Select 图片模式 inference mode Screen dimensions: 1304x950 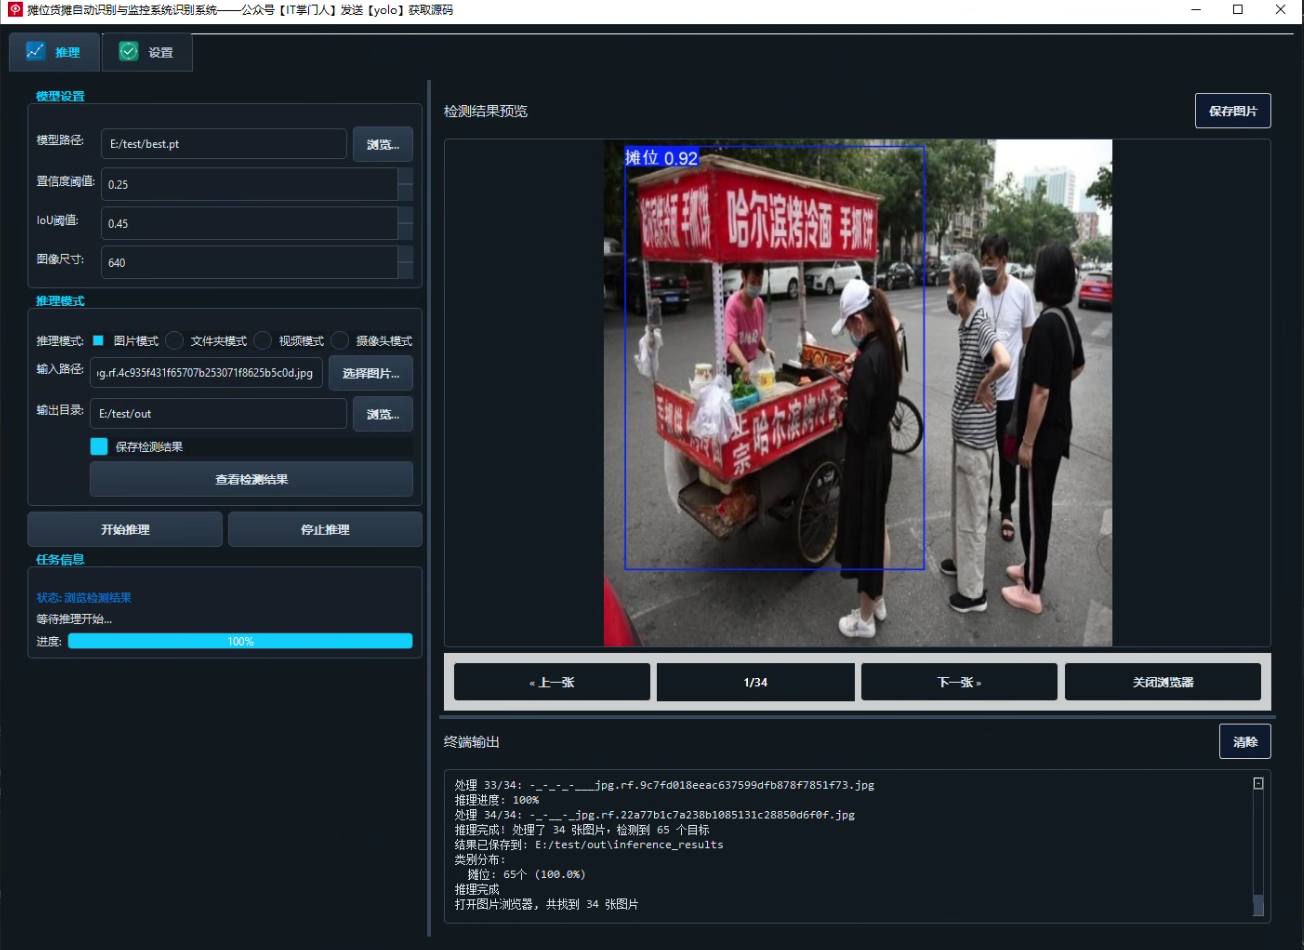pos(98,341)
